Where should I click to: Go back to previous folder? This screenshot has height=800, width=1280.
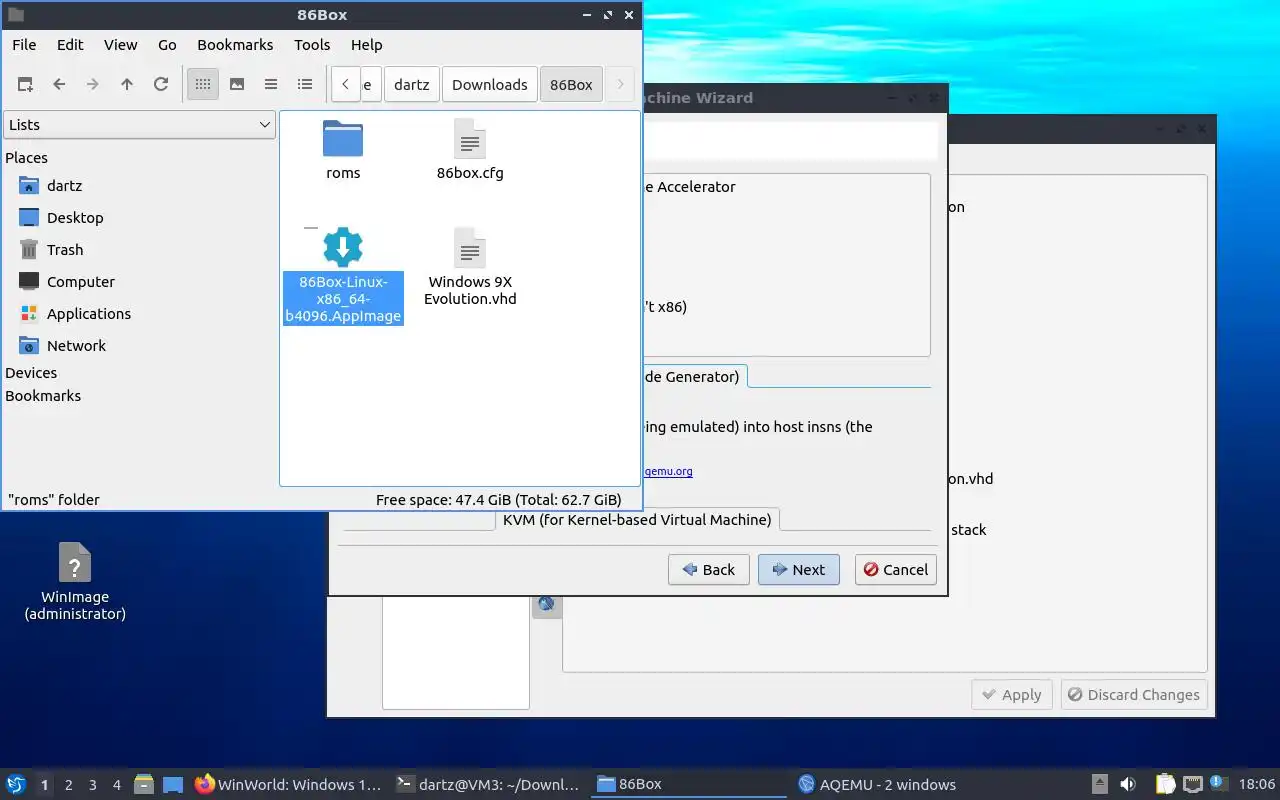pyautogui.click(x=59, y=85)
